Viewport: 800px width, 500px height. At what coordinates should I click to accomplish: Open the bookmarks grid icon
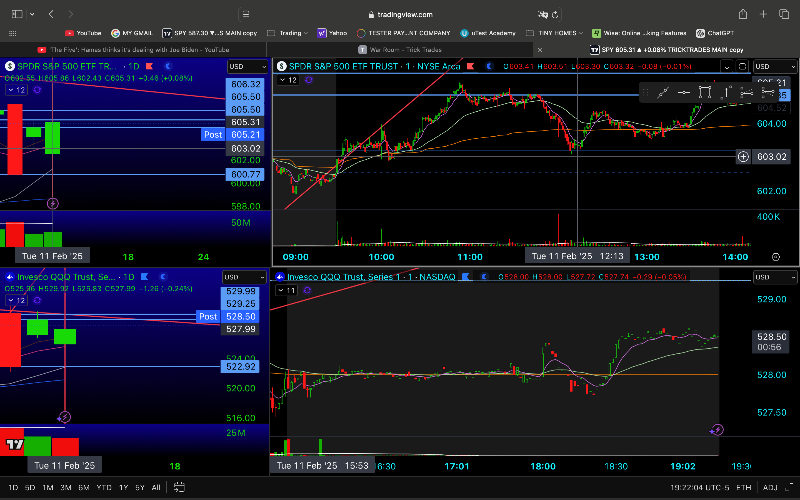(x=13, y=33)
